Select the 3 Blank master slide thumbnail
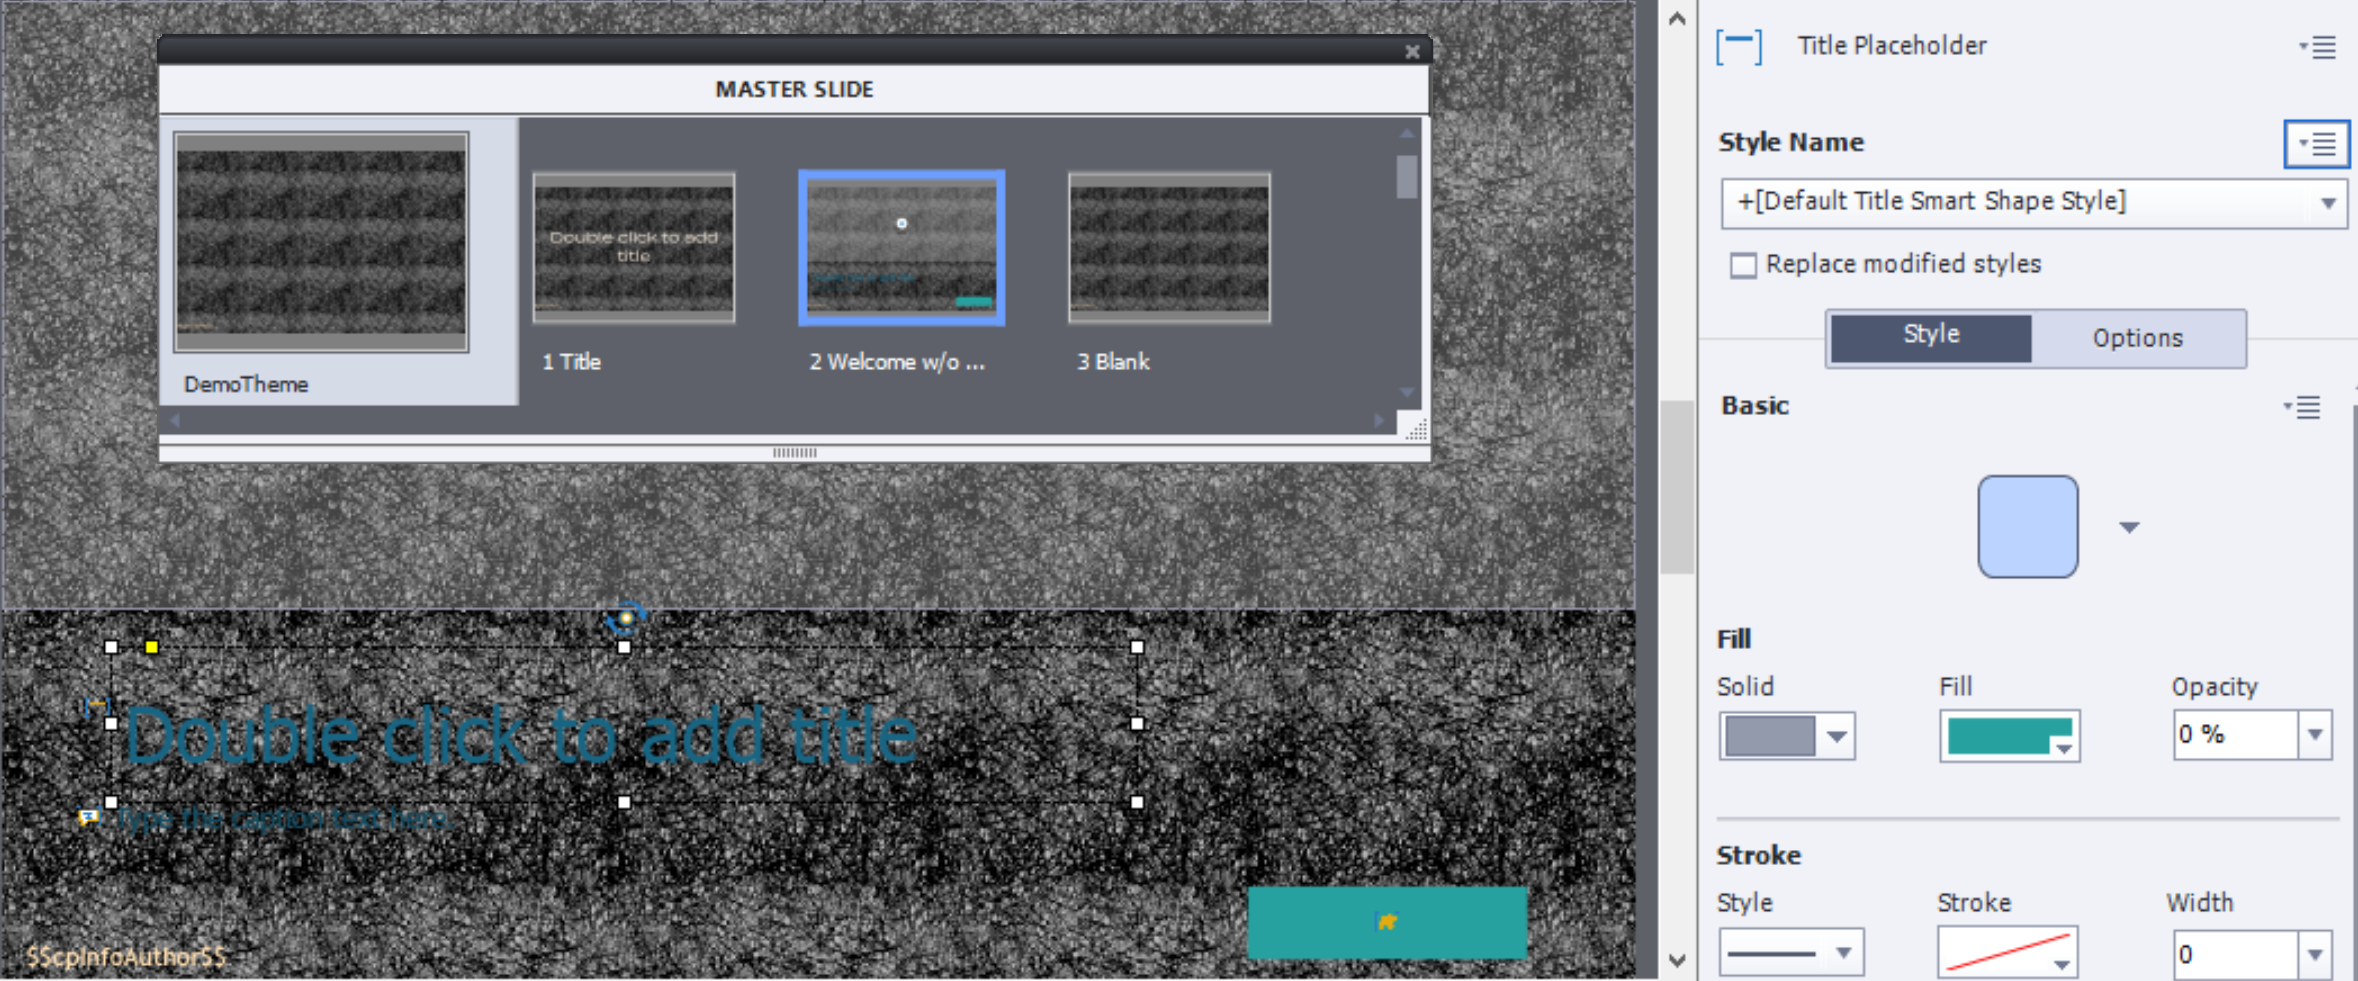This screenshot has height=981, width=2358. [1169, 247]
